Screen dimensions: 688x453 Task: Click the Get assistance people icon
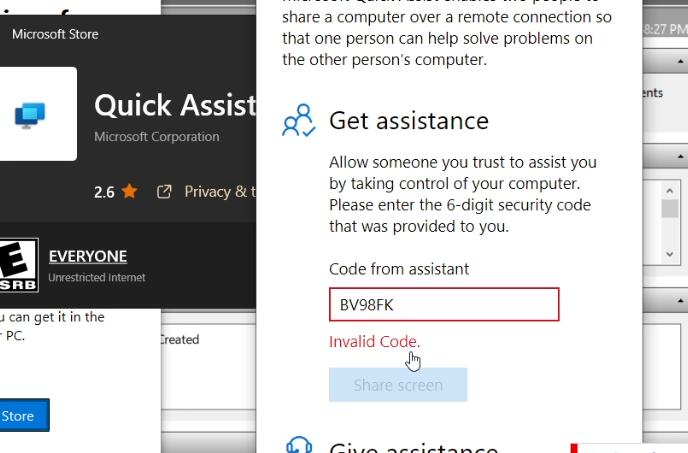(x=299, y=120)
